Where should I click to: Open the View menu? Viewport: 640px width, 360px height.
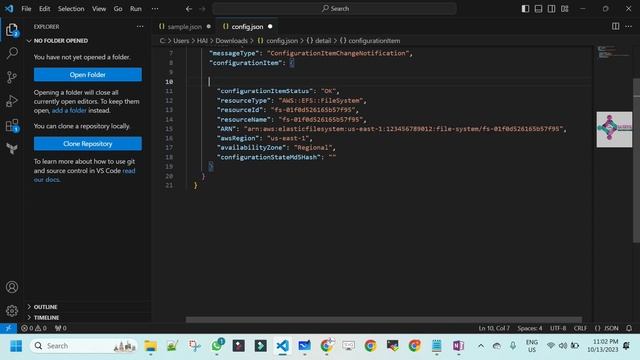99,9
